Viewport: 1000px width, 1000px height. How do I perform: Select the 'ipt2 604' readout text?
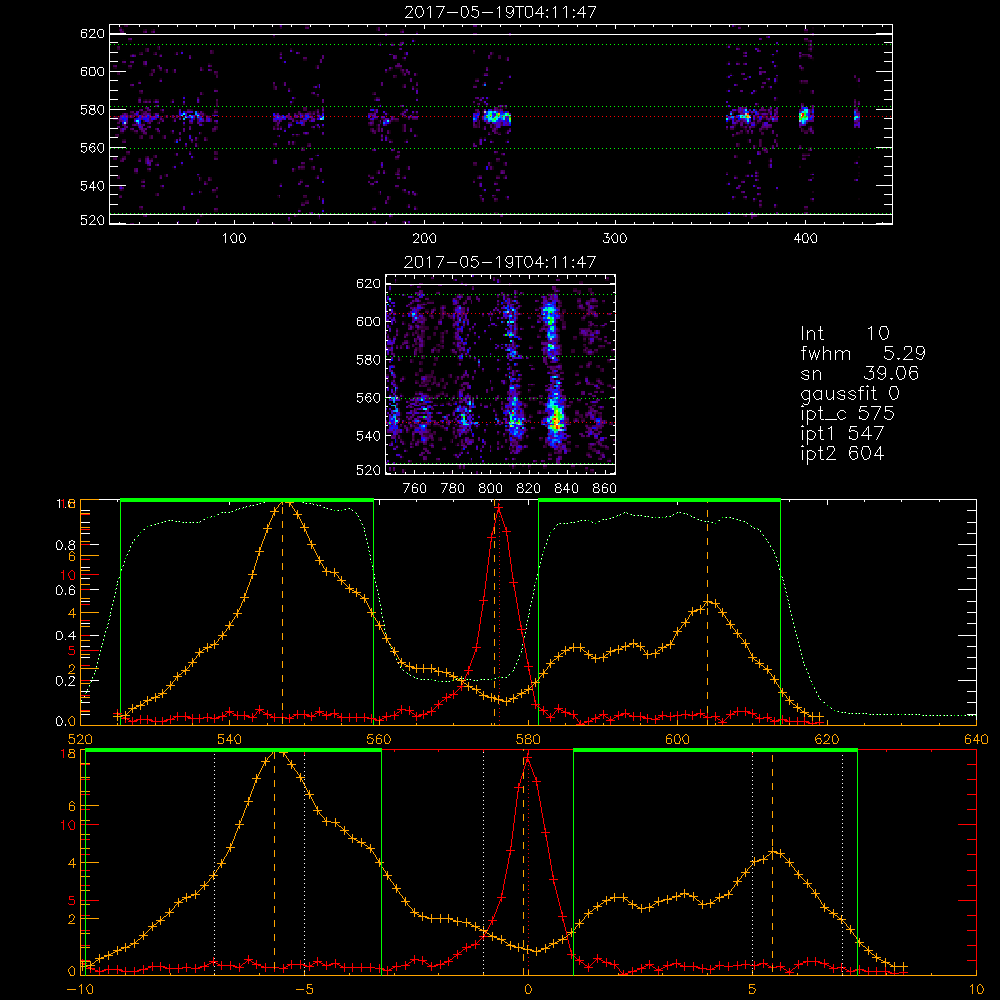(842, 453)
